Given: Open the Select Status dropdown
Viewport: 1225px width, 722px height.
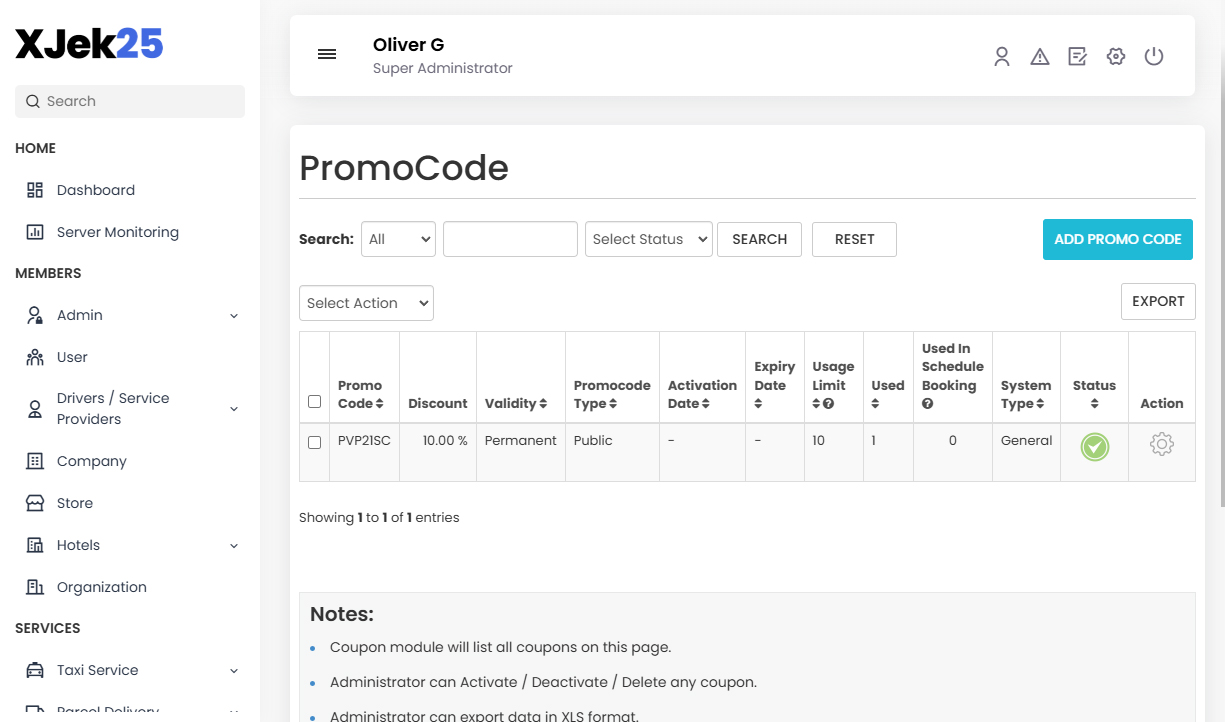Looking at the screenshot, I should [648, 239].
